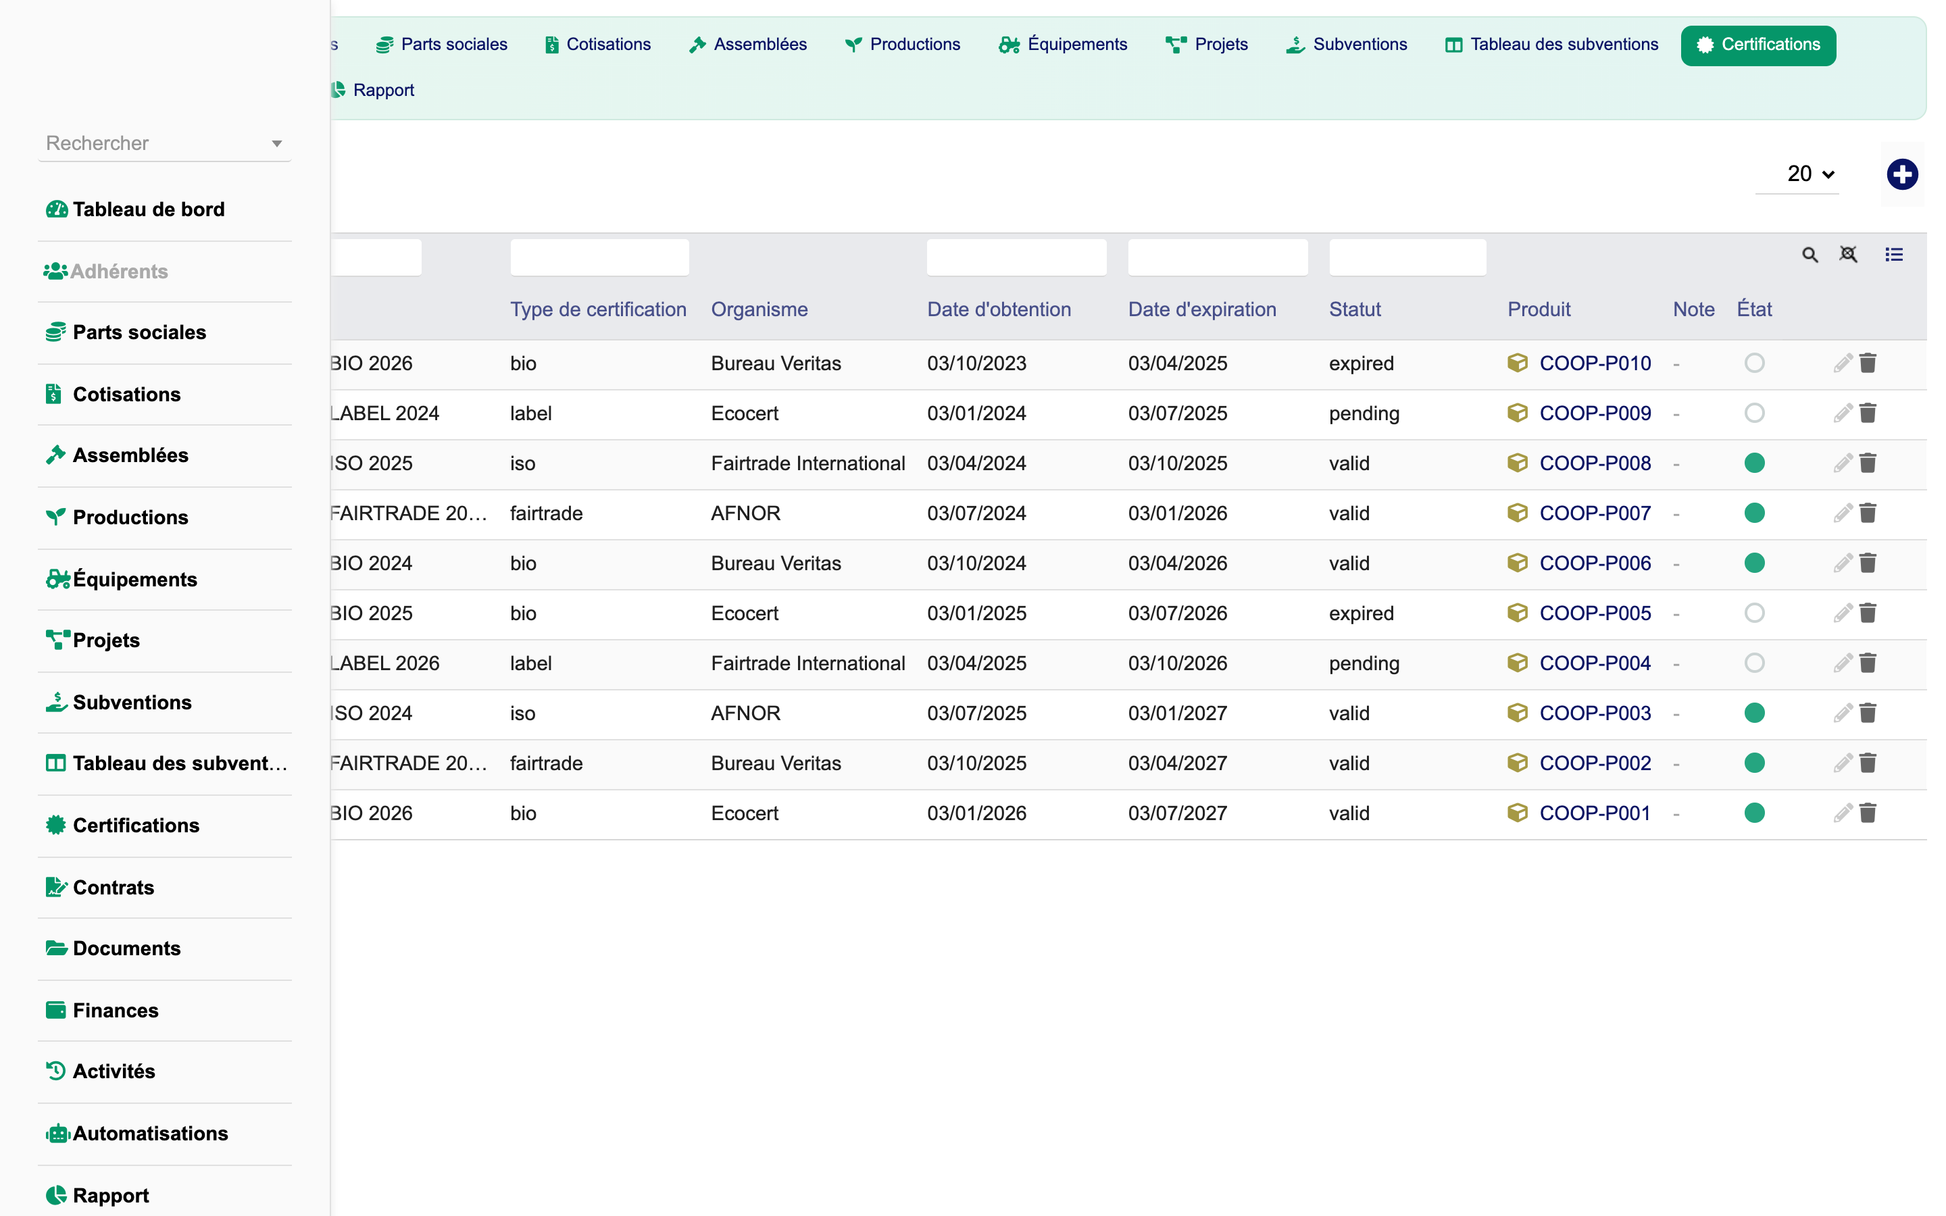Toggle État circle for COOP-P004 row
This screenshot has width=1946, height=1216.
click(x=1754, y=663)
